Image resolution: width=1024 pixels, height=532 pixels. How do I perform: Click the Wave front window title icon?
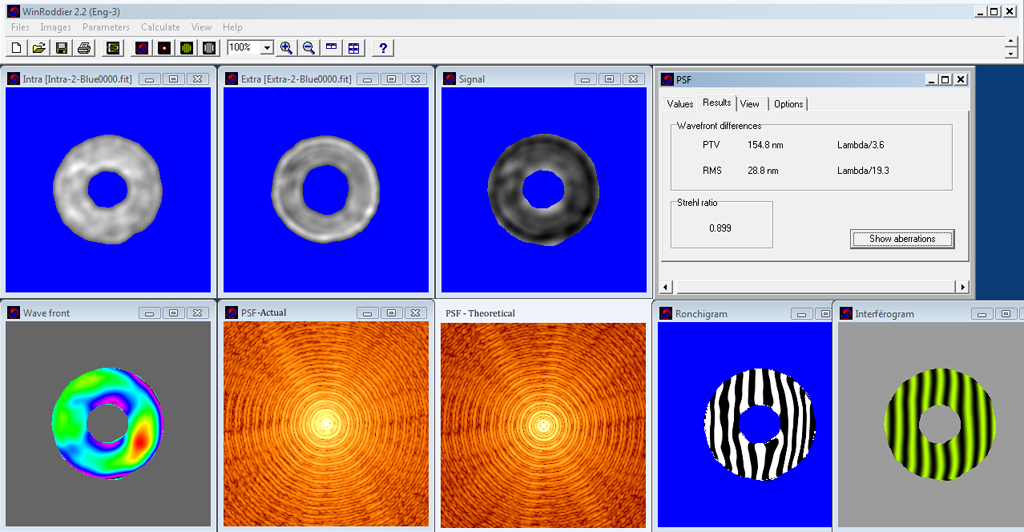coord(14,313)
